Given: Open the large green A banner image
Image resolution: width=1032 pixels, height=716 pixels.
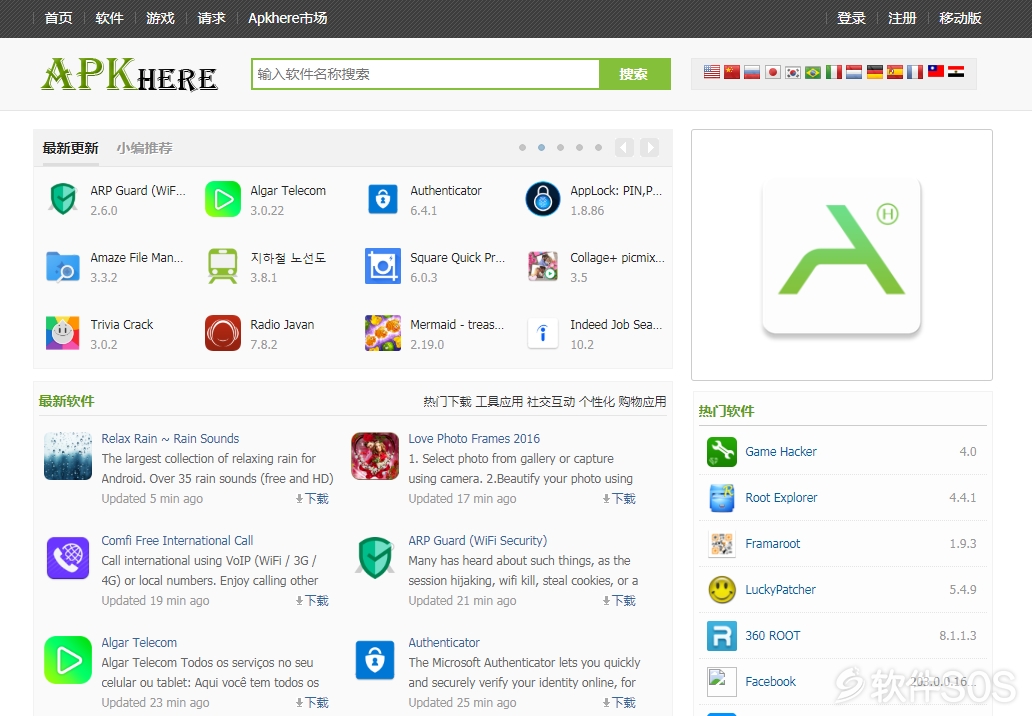Looking at the screenshot, I should pos(842,255).
